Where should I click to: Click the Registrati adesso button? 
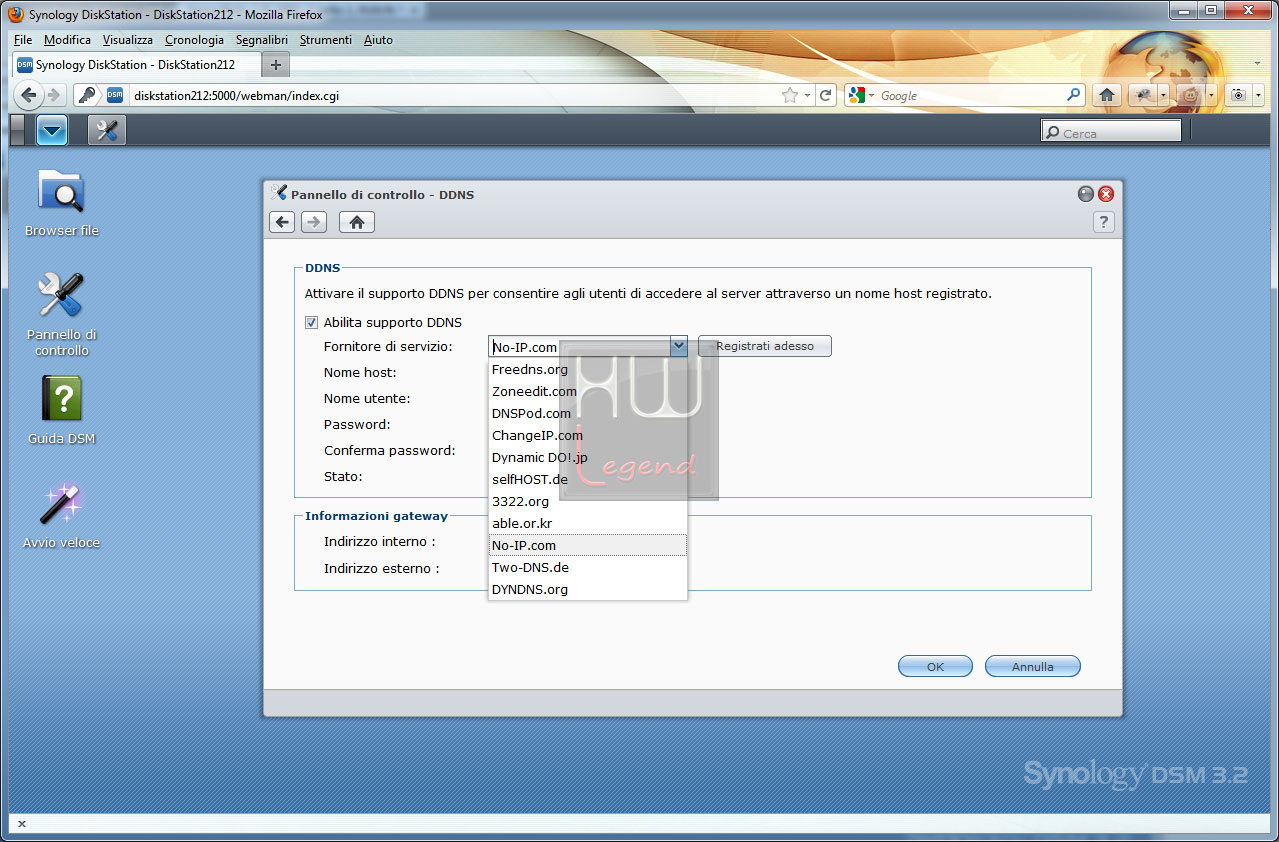[765, 346]
